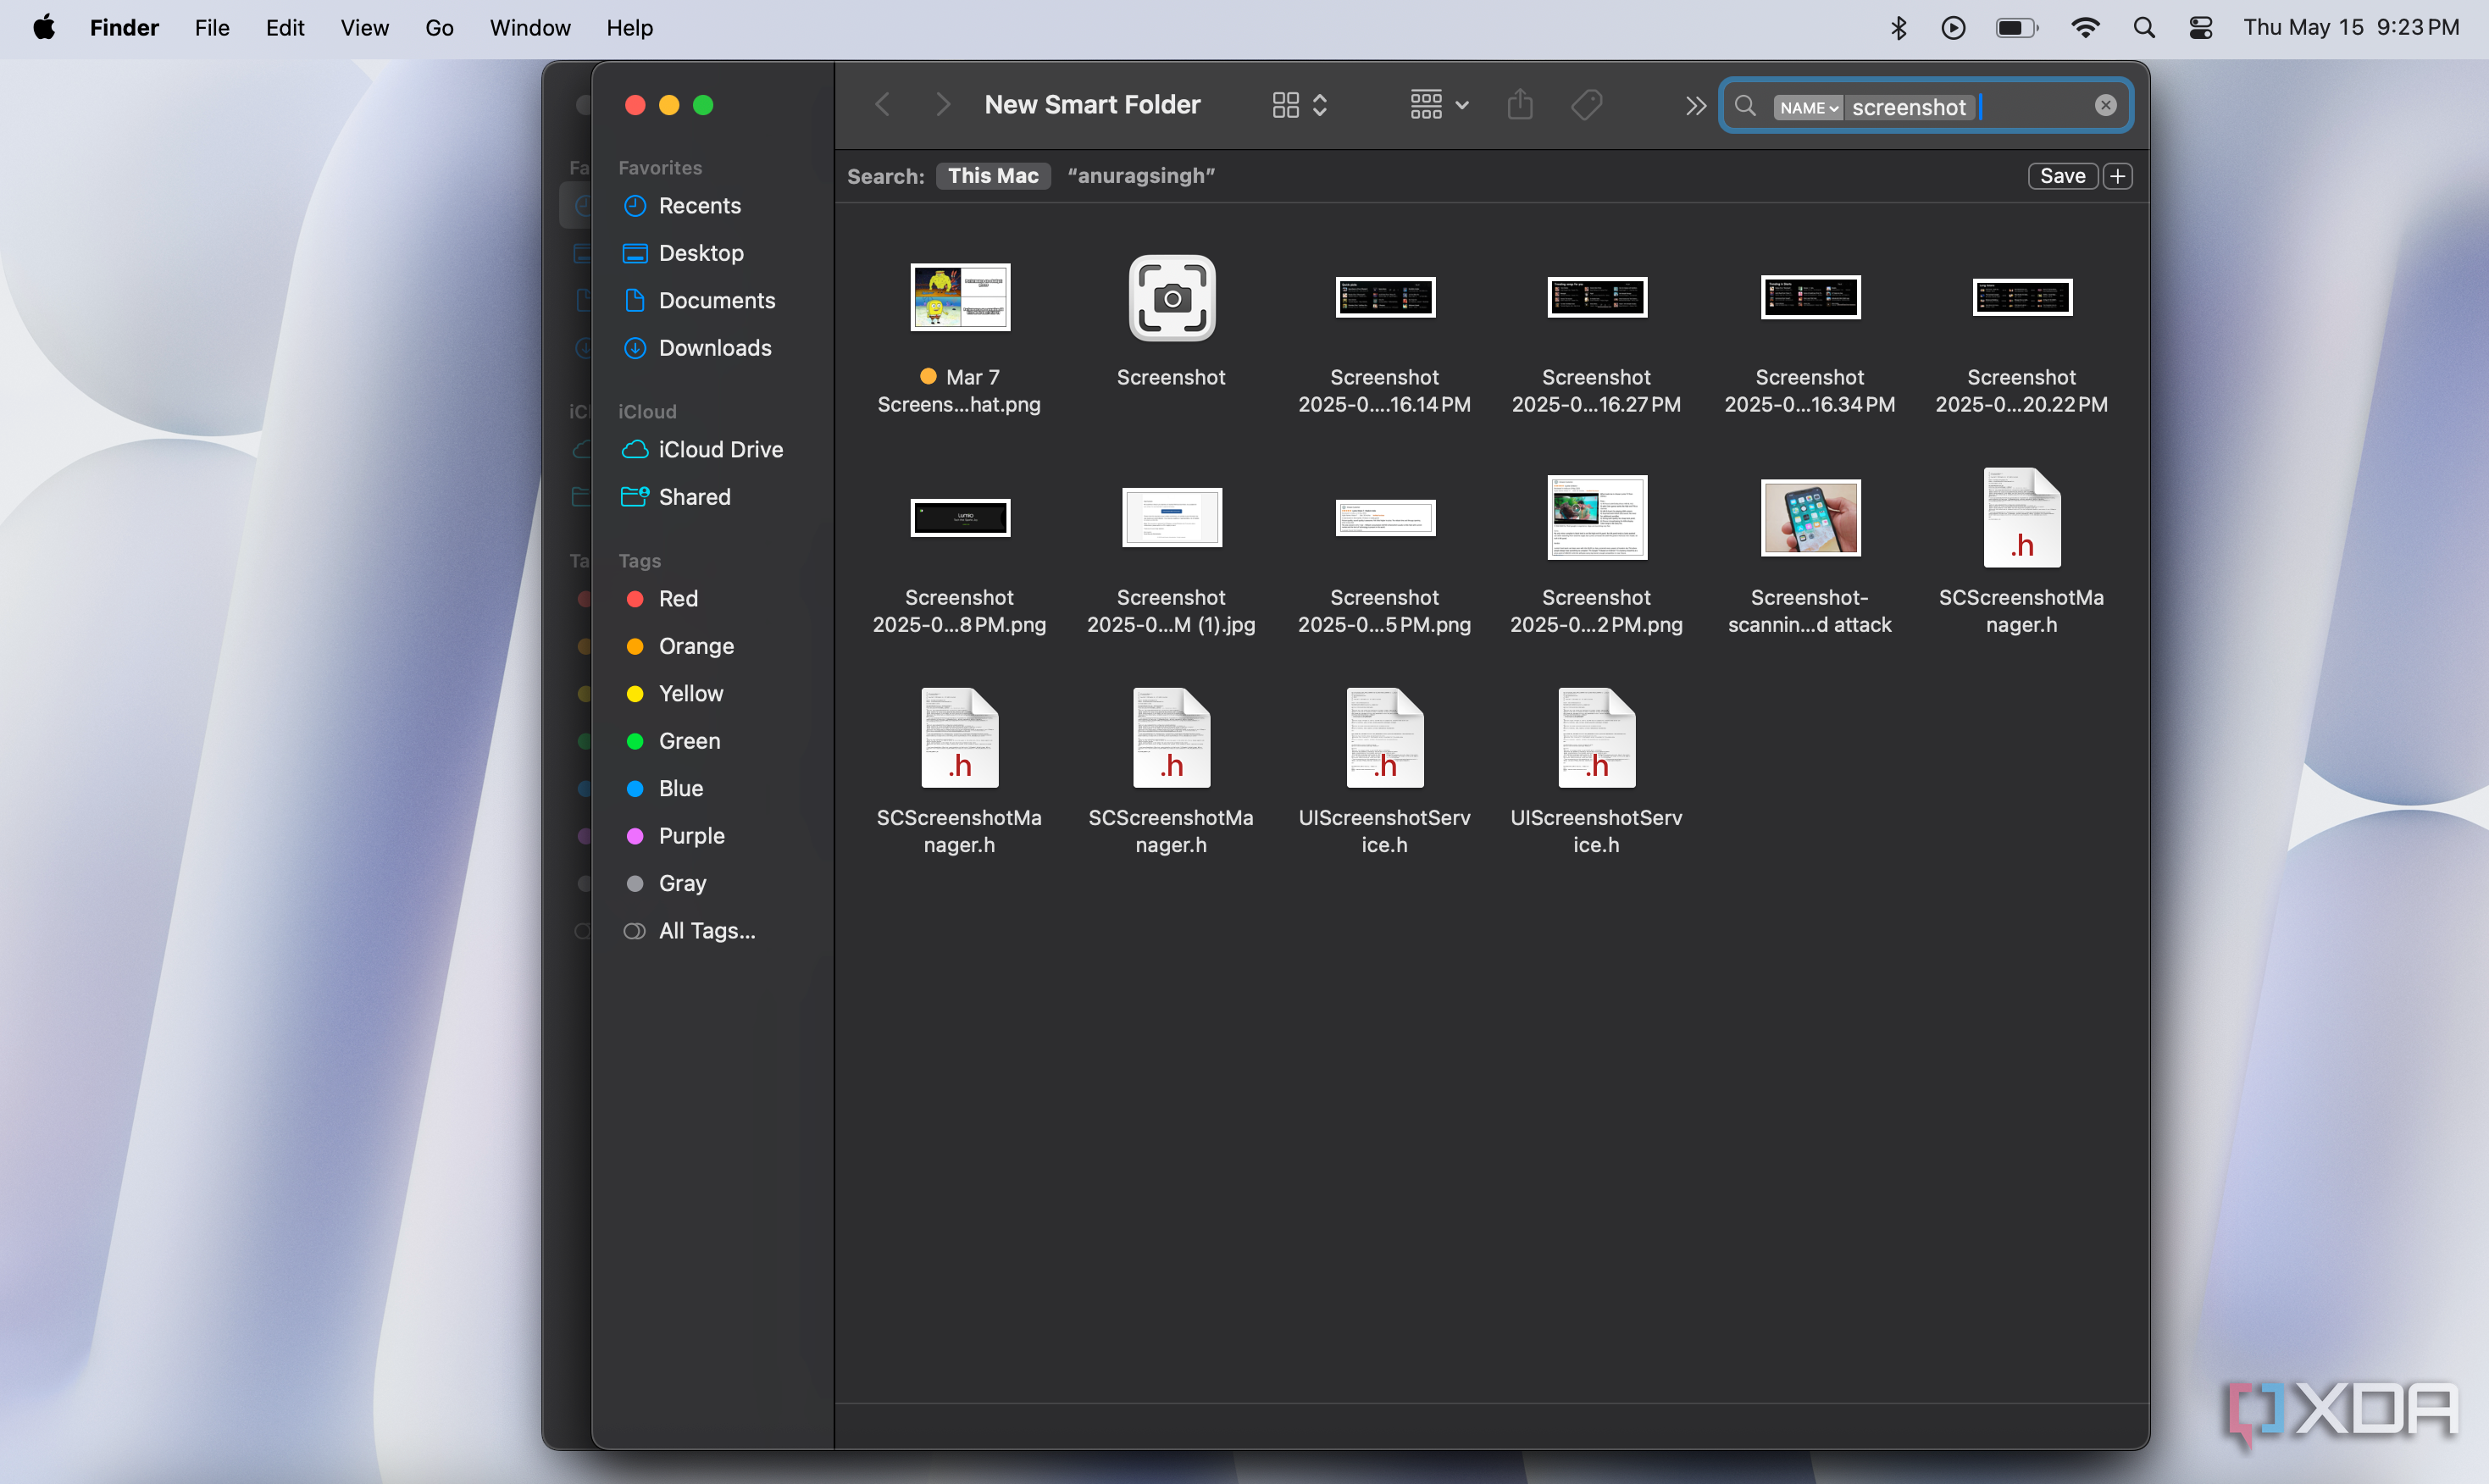This screenshot has width=2489, height=1484.
Task: Open the toolbar overflow double-chevron
Action: pos(1695,105)
